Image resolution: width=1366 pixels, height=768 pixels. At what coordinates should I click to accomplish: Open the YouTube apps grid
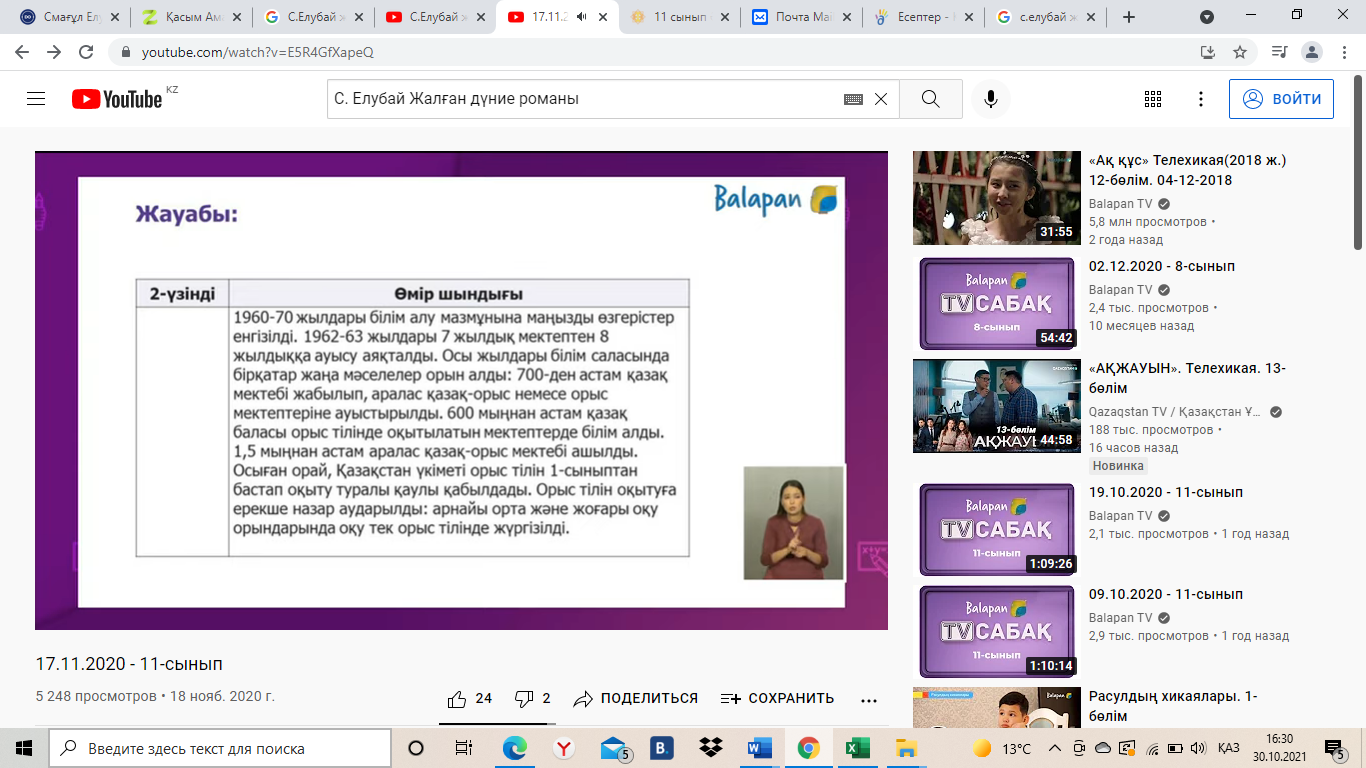(x=1152, y=99)
